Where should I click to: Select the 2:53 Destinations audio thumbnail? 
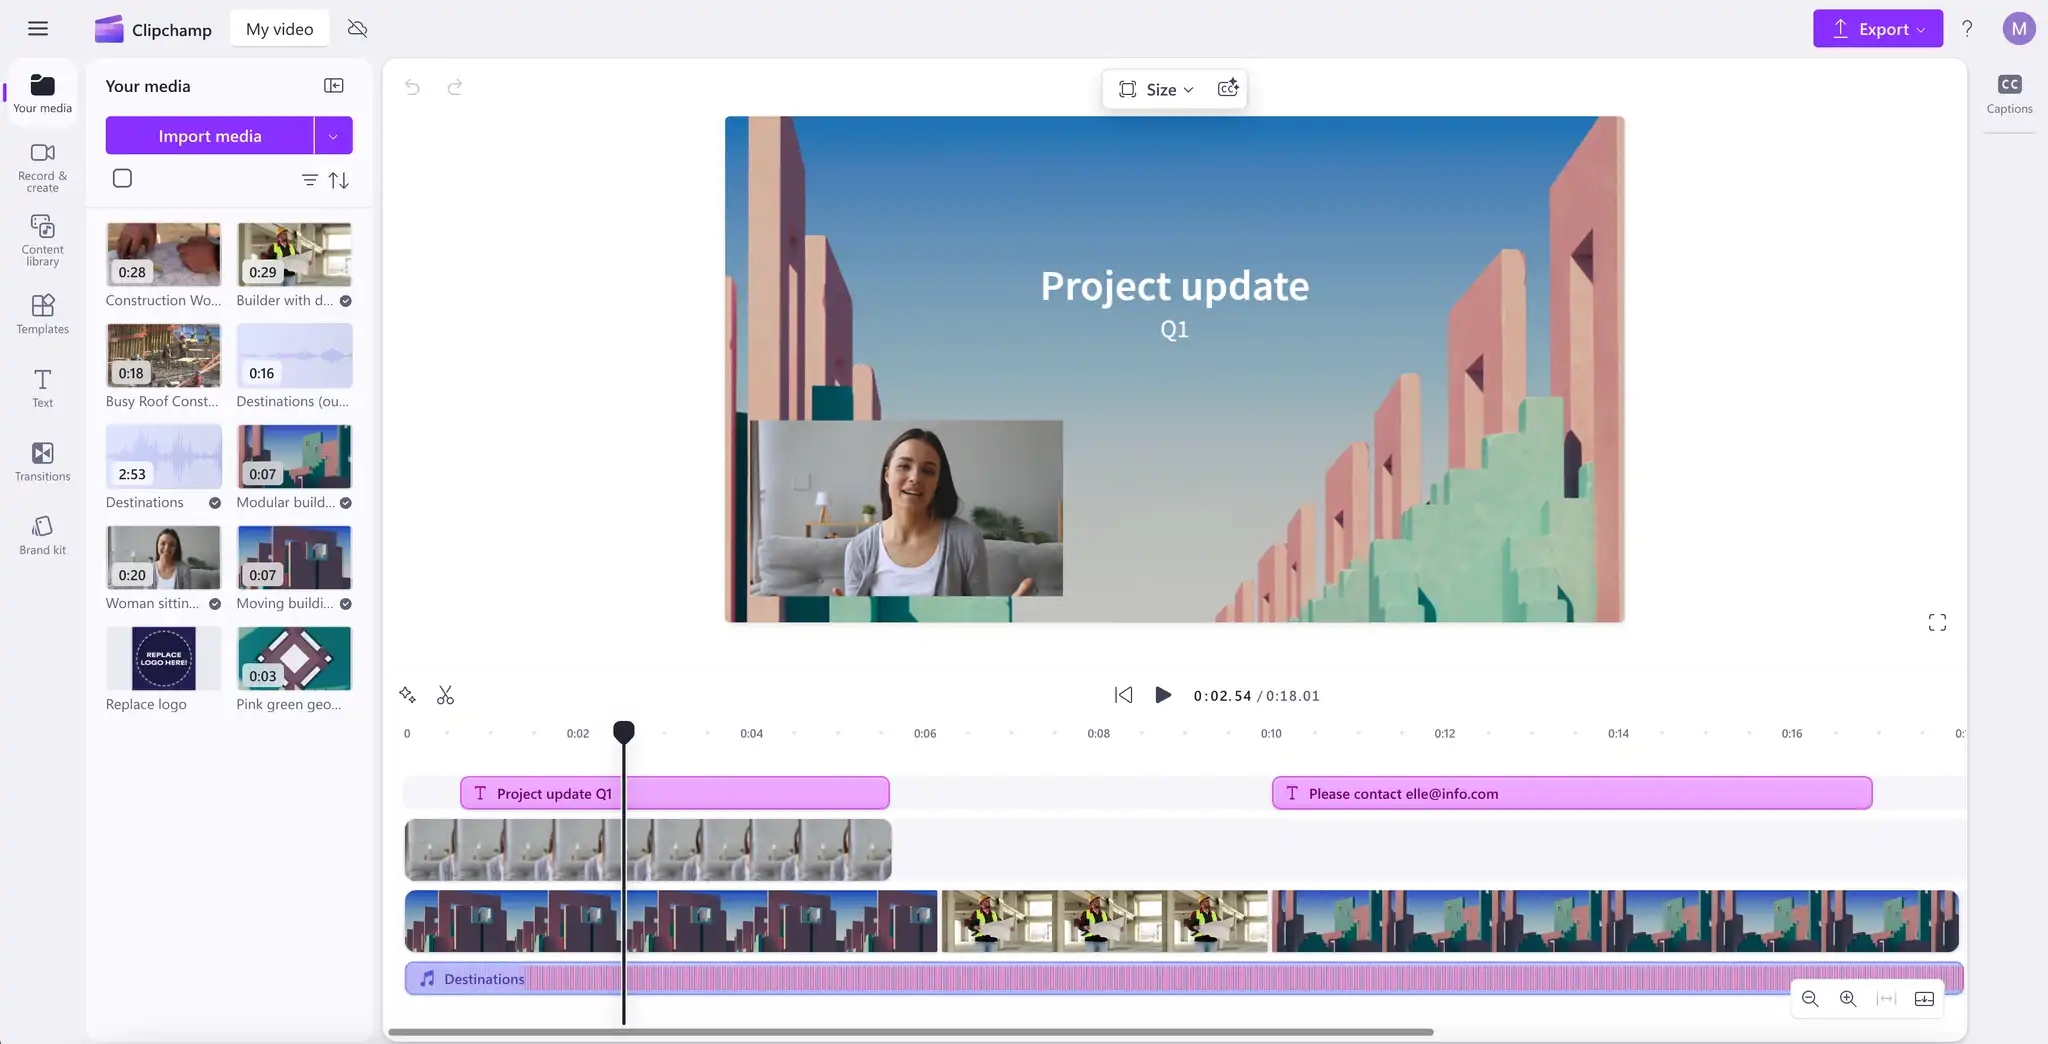pos(164,457)
